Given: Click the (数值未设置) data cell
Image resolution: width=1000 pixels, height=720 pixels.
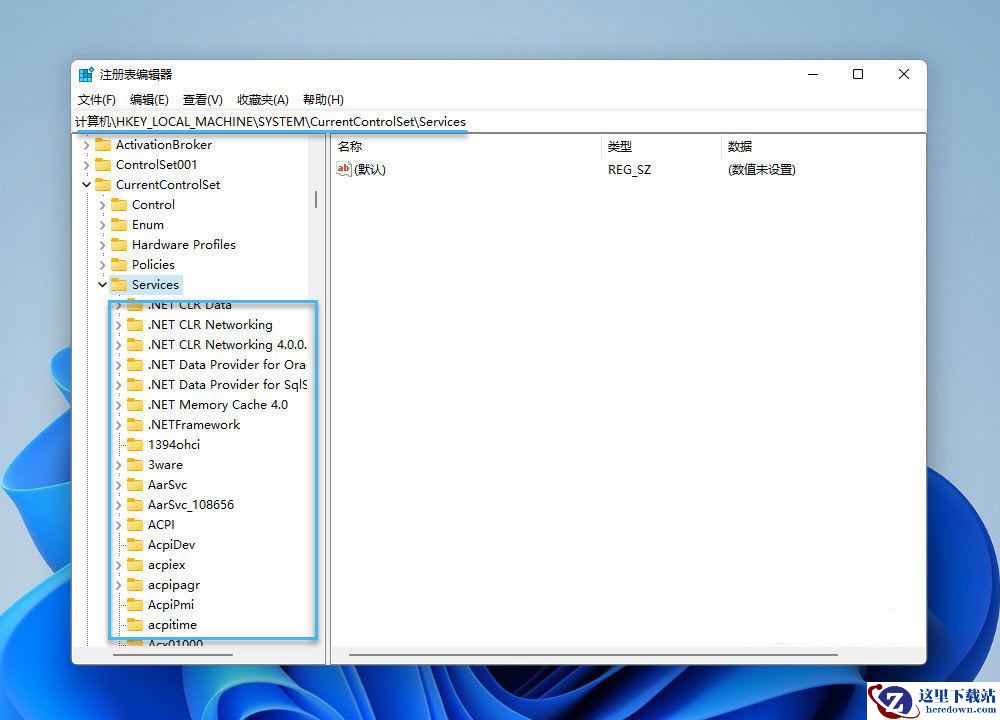Looking at the screenshot, I should [761, 170].
